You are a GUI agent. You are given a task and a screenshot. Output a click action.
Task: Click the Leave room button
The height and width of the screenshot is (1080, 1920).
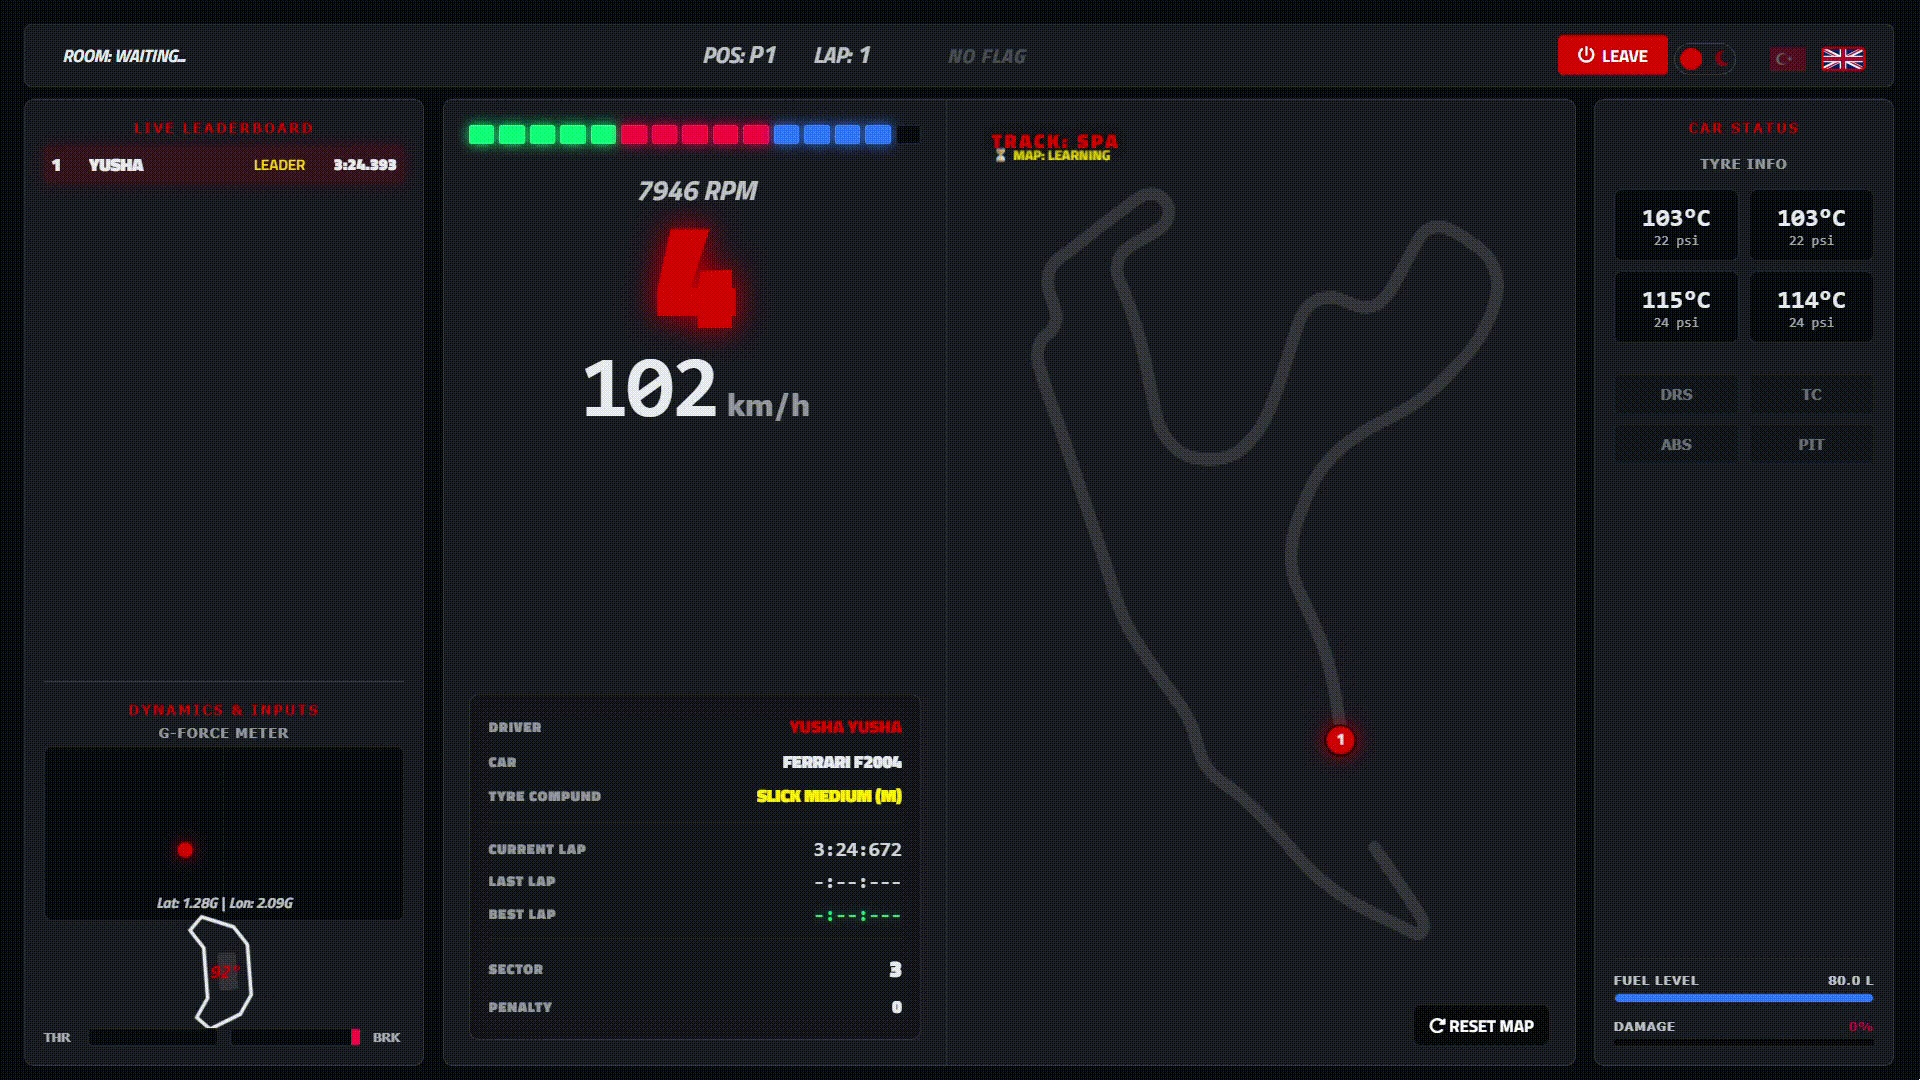pyautogui.click(x=1611, y=56)
